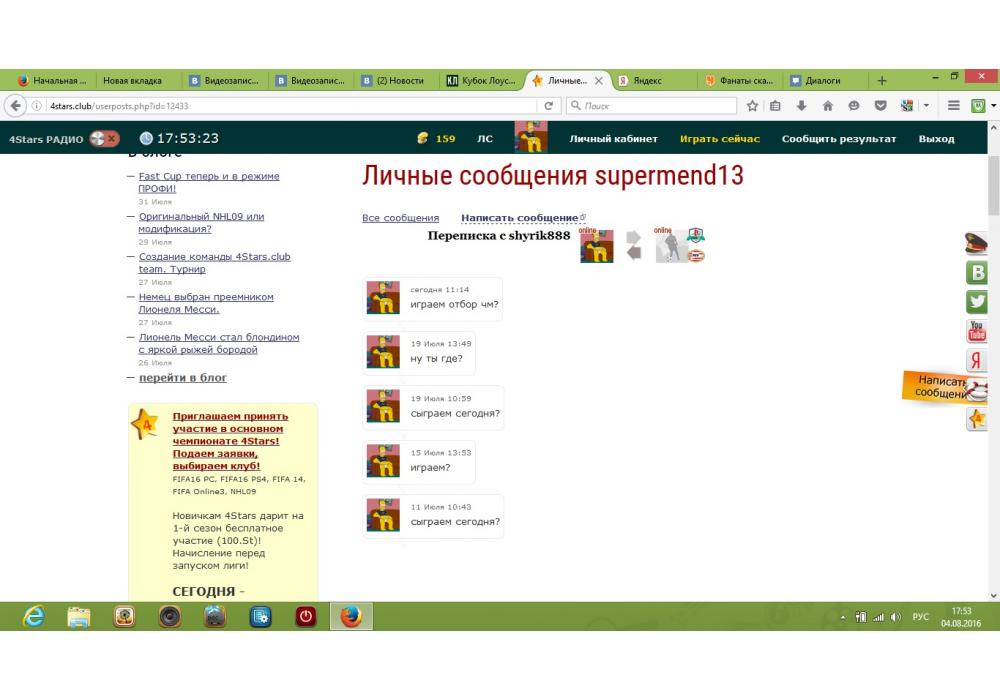Click the star icon in the yellow promo box
This screenshot has width=1000, height=700.
tap(145, 425)
